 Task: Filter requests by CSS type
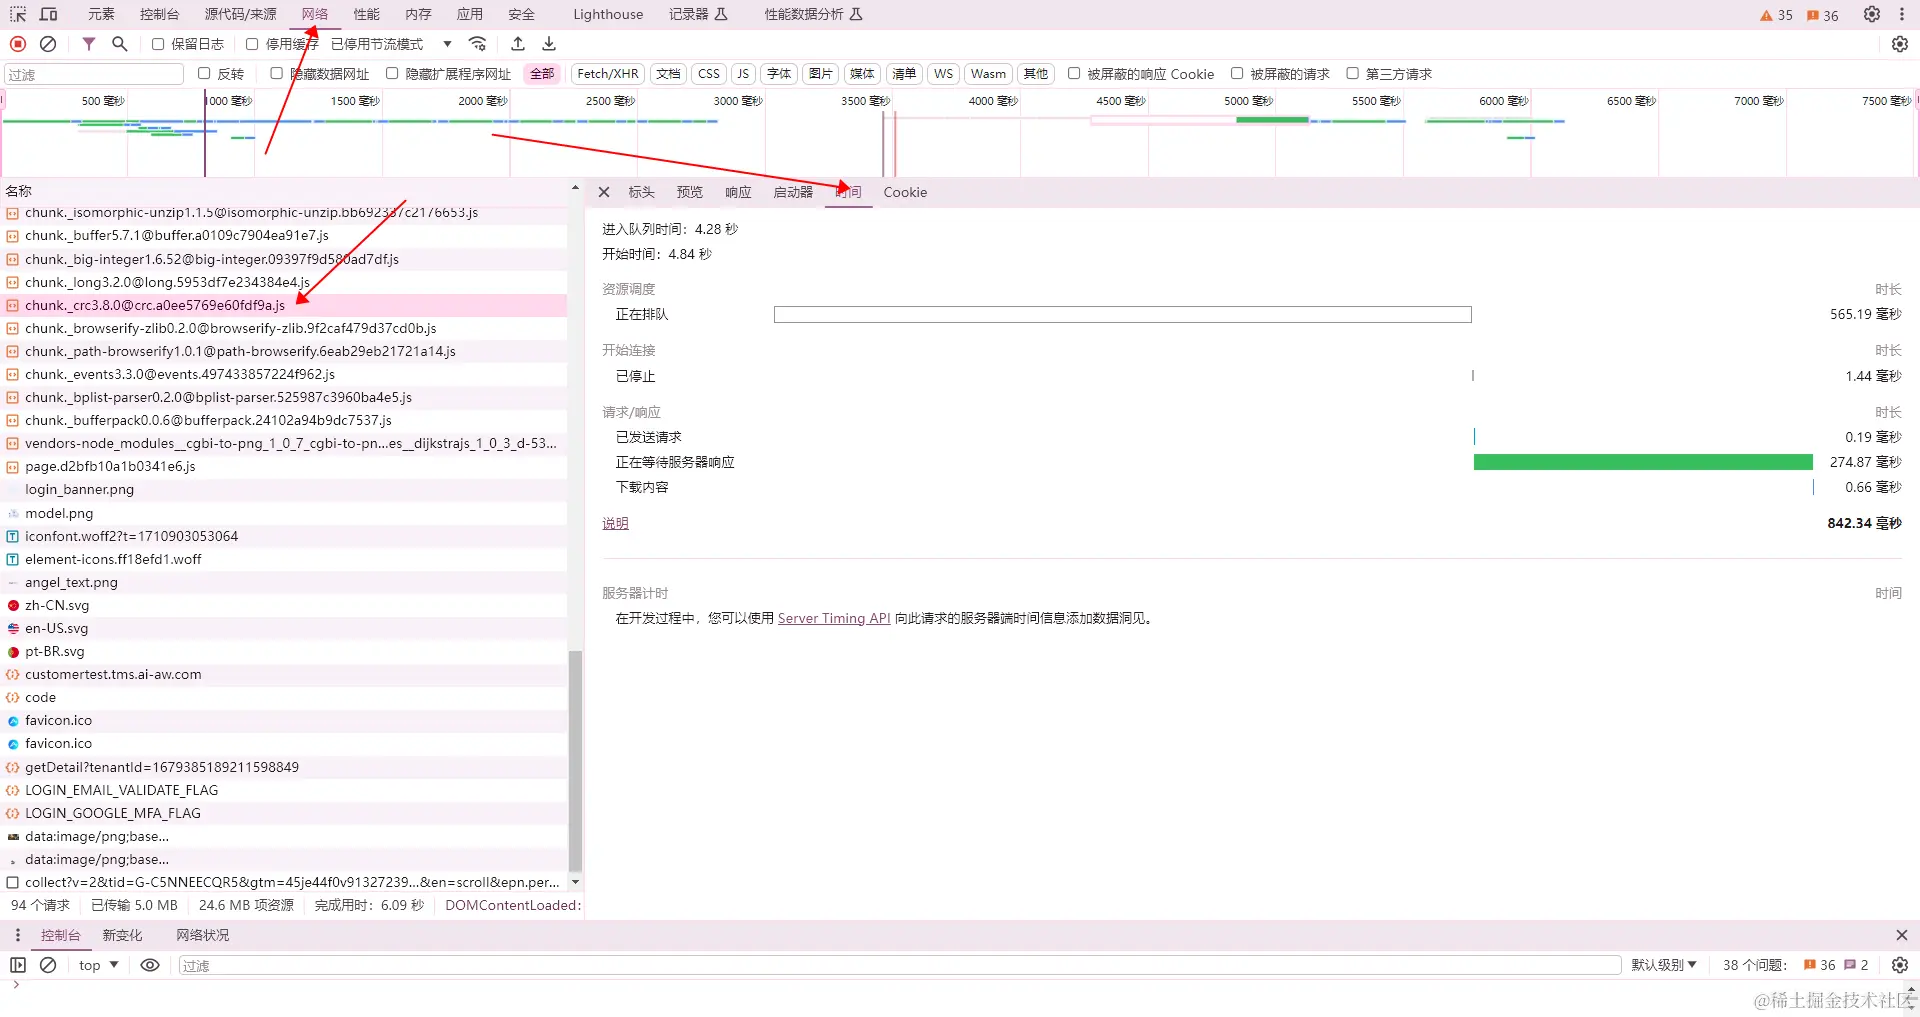[x=709, y=74]
